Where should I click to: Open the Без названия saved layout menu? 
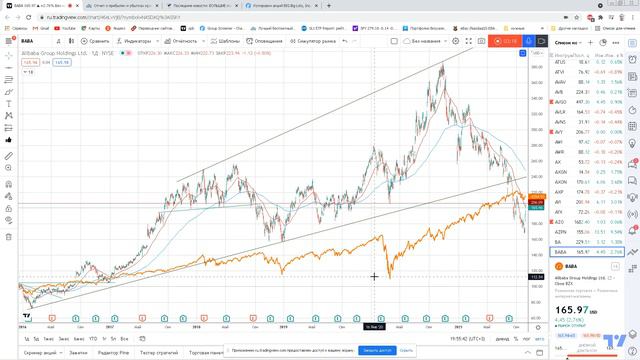click(424, 41)
